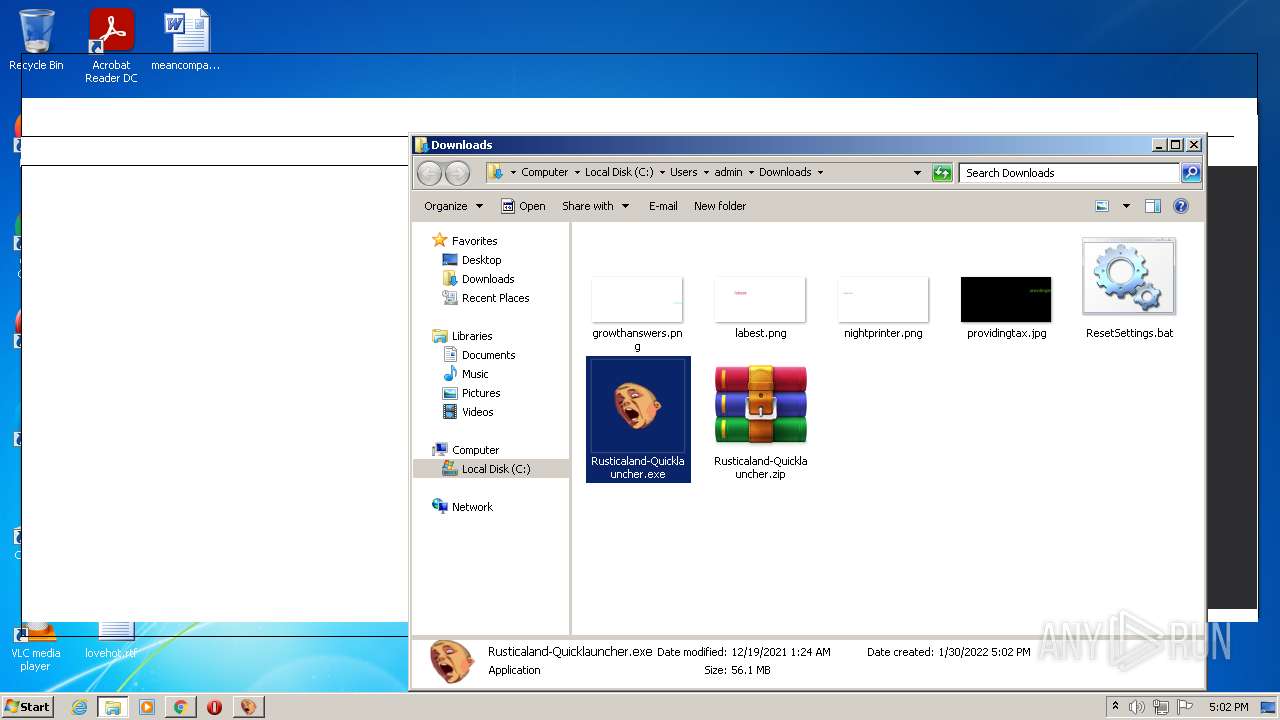The height and width of the screenshot is (720, 1280).
Task: Click the details pane file face icon
Action: pyautogui.click(x=451, y=662)
